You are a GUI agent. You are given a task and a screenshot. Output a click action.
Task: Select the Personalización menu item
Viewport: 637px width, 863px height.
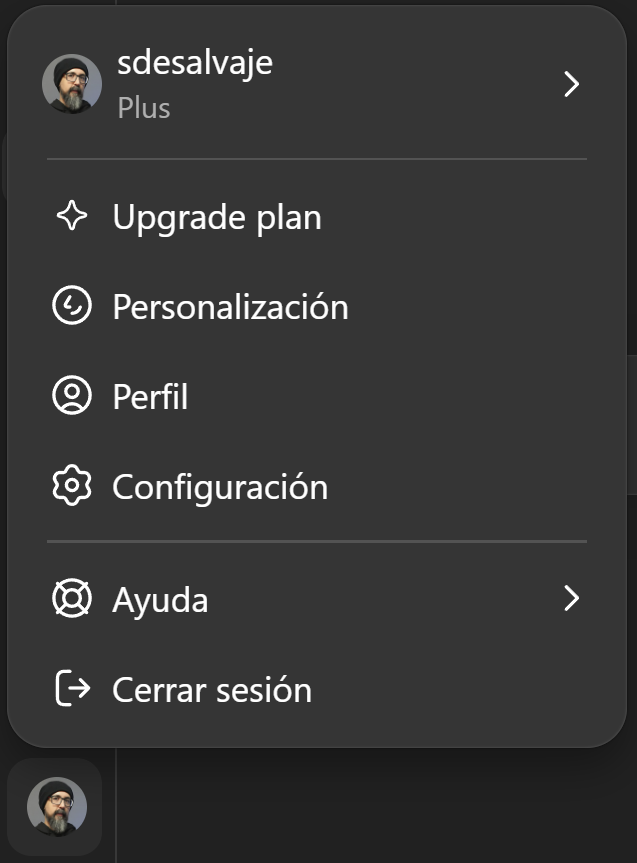point(317,306)
